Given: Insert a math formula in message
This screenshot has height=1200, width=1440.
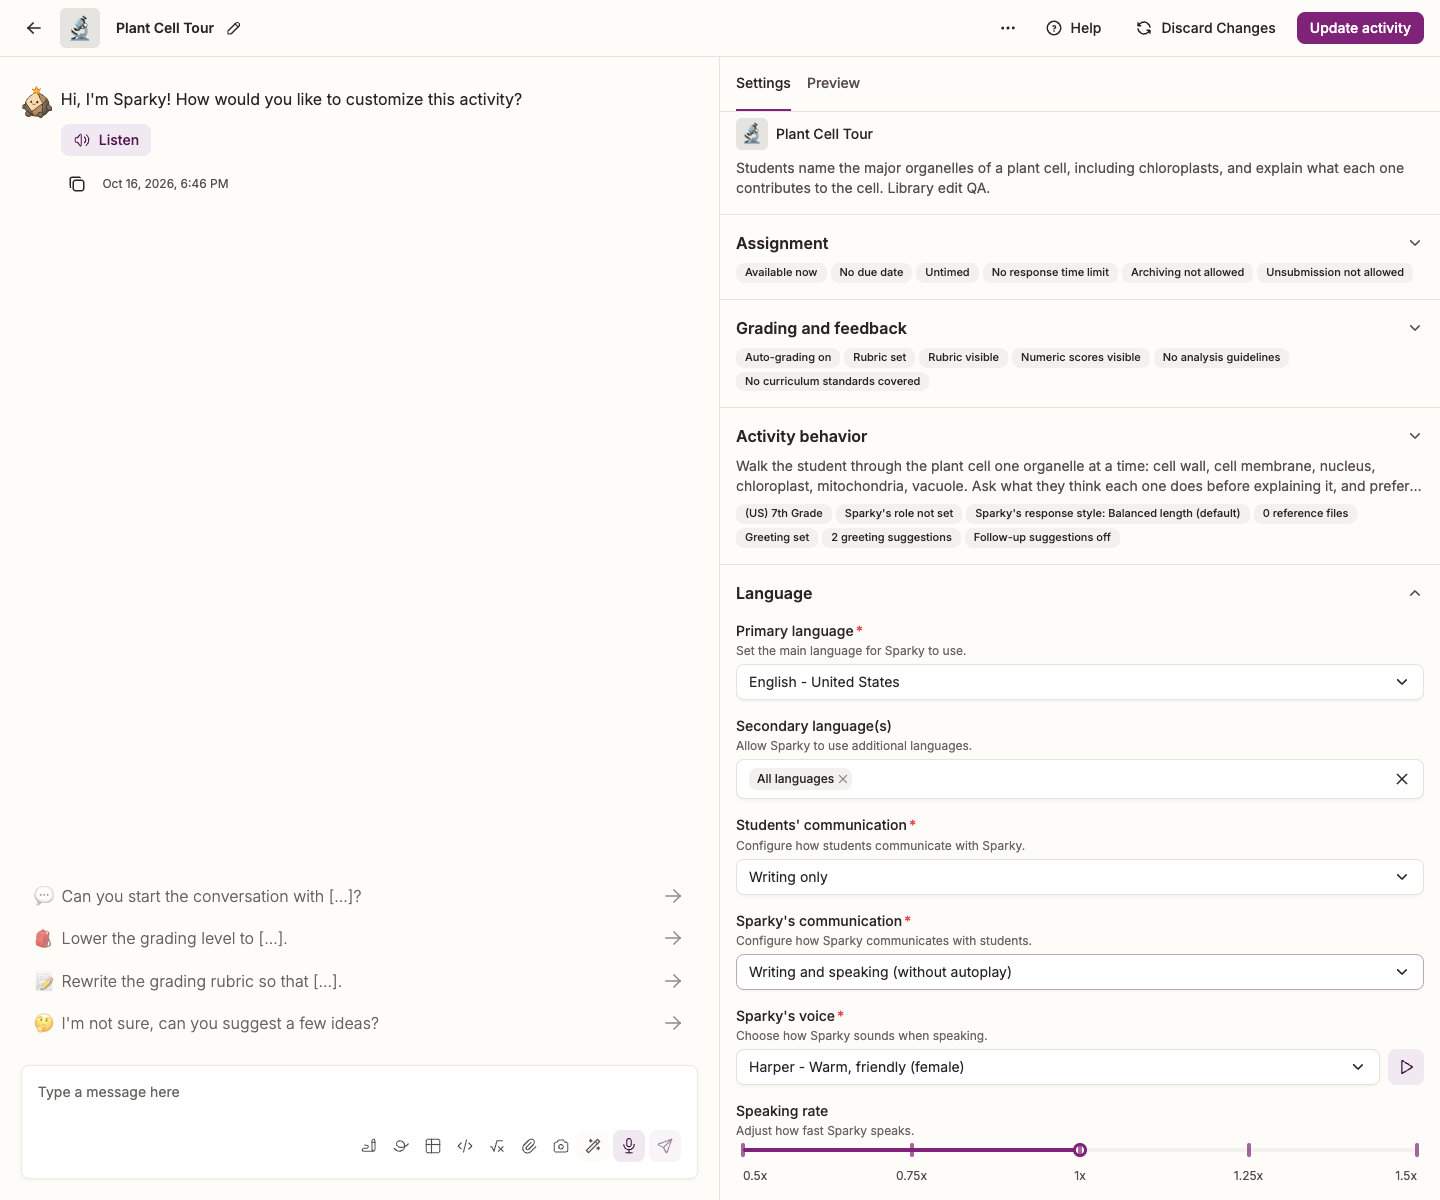Looking at the screenshot, I should (497, 1146).
